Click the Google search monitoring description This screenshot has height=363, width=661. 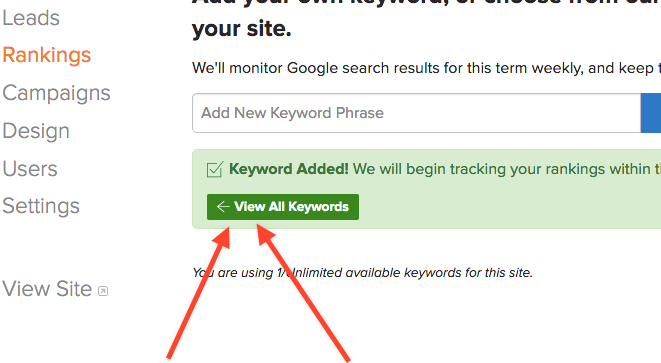[426, 68]
